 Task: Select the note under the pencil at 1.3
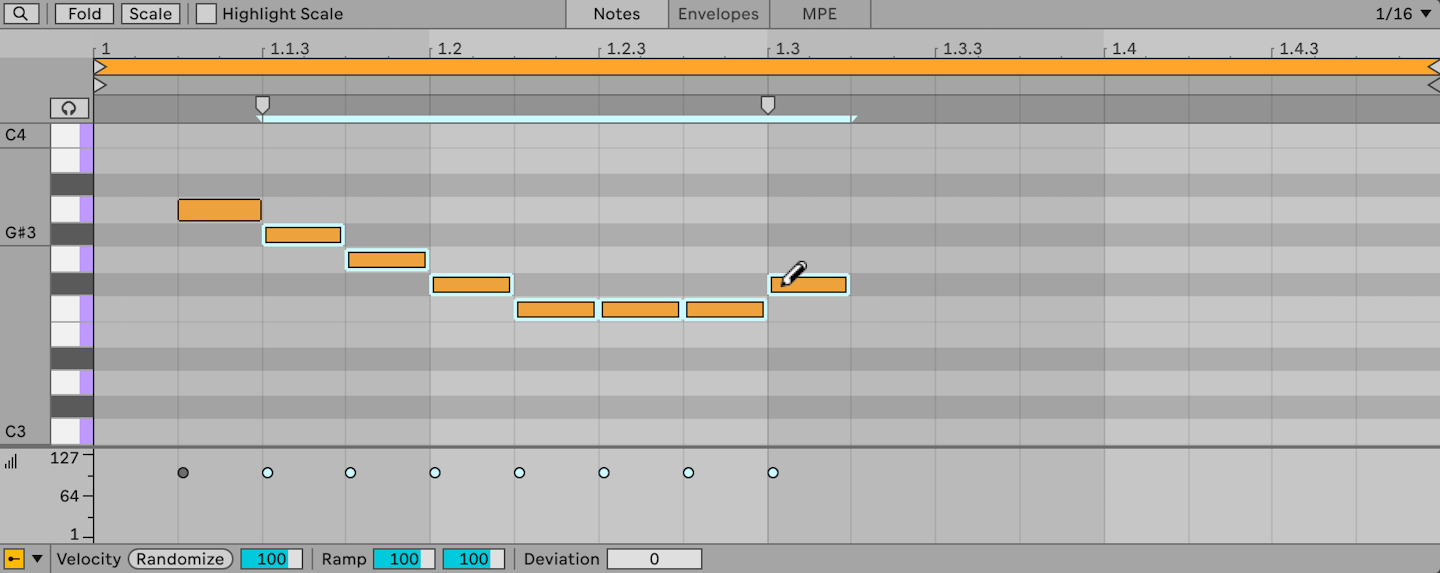pyautogui.click(x=809, y=285)
